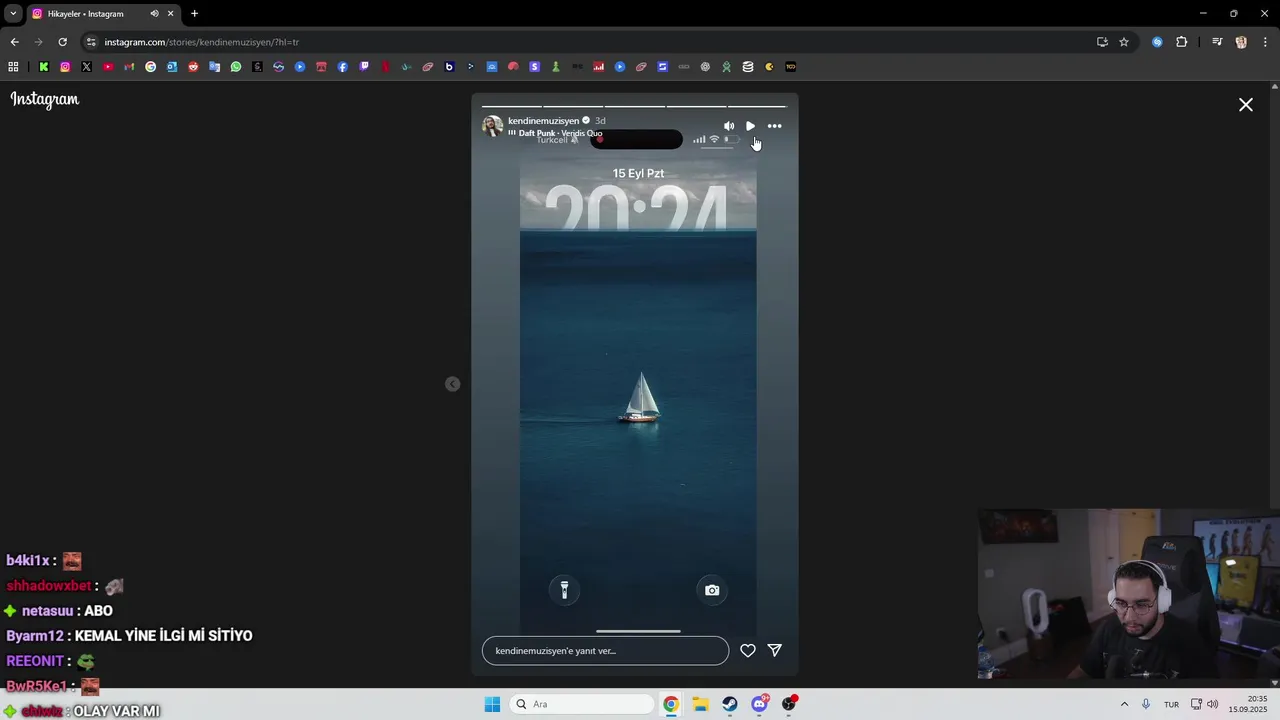Go to the previous story arrow
The height and width of the screenshot is (720, 1280).
click(453, 384)
